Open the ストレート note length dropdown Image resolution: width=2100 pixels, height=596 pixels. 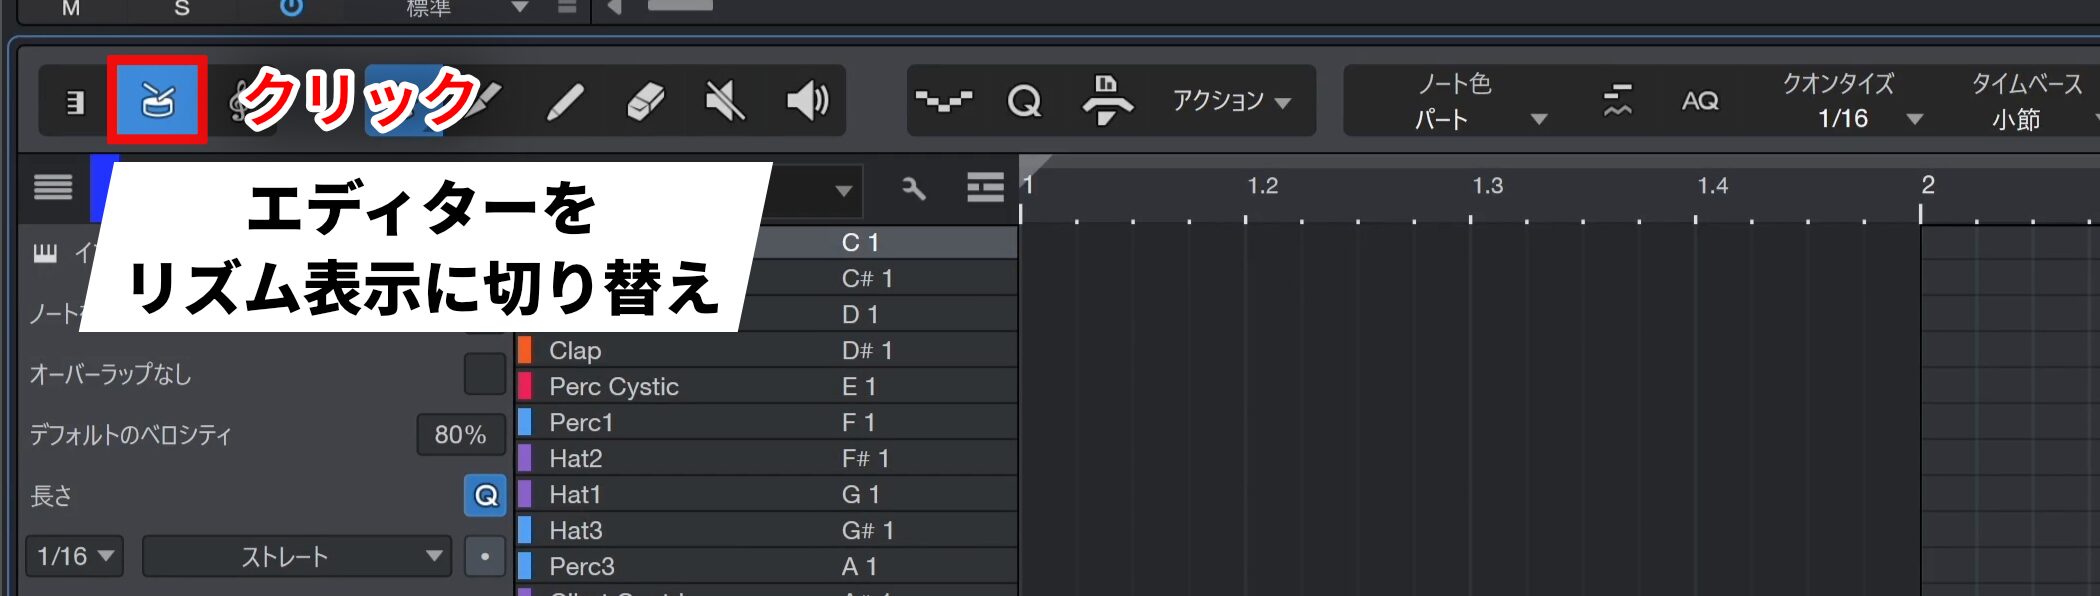297,556
